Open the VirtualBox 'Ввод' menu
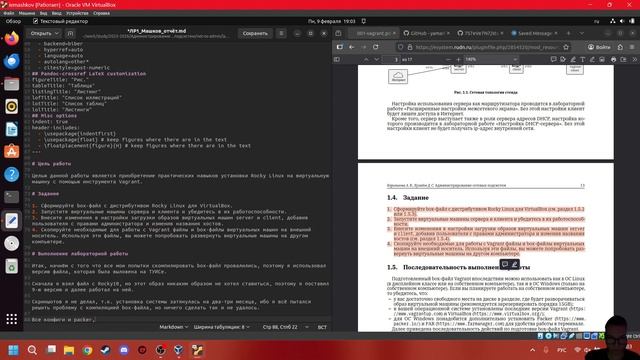640x360 pixels. pyautogui.click(x=56, y=13)
